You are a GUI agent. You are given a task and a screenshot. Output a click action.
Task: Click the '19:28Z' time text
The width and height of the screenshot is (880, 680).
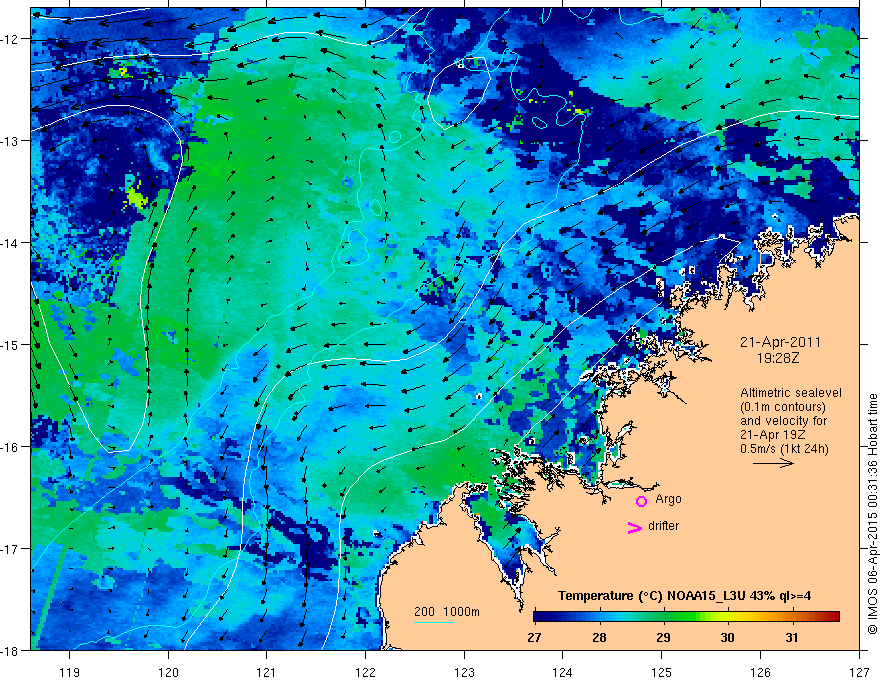tap(778, 358)
